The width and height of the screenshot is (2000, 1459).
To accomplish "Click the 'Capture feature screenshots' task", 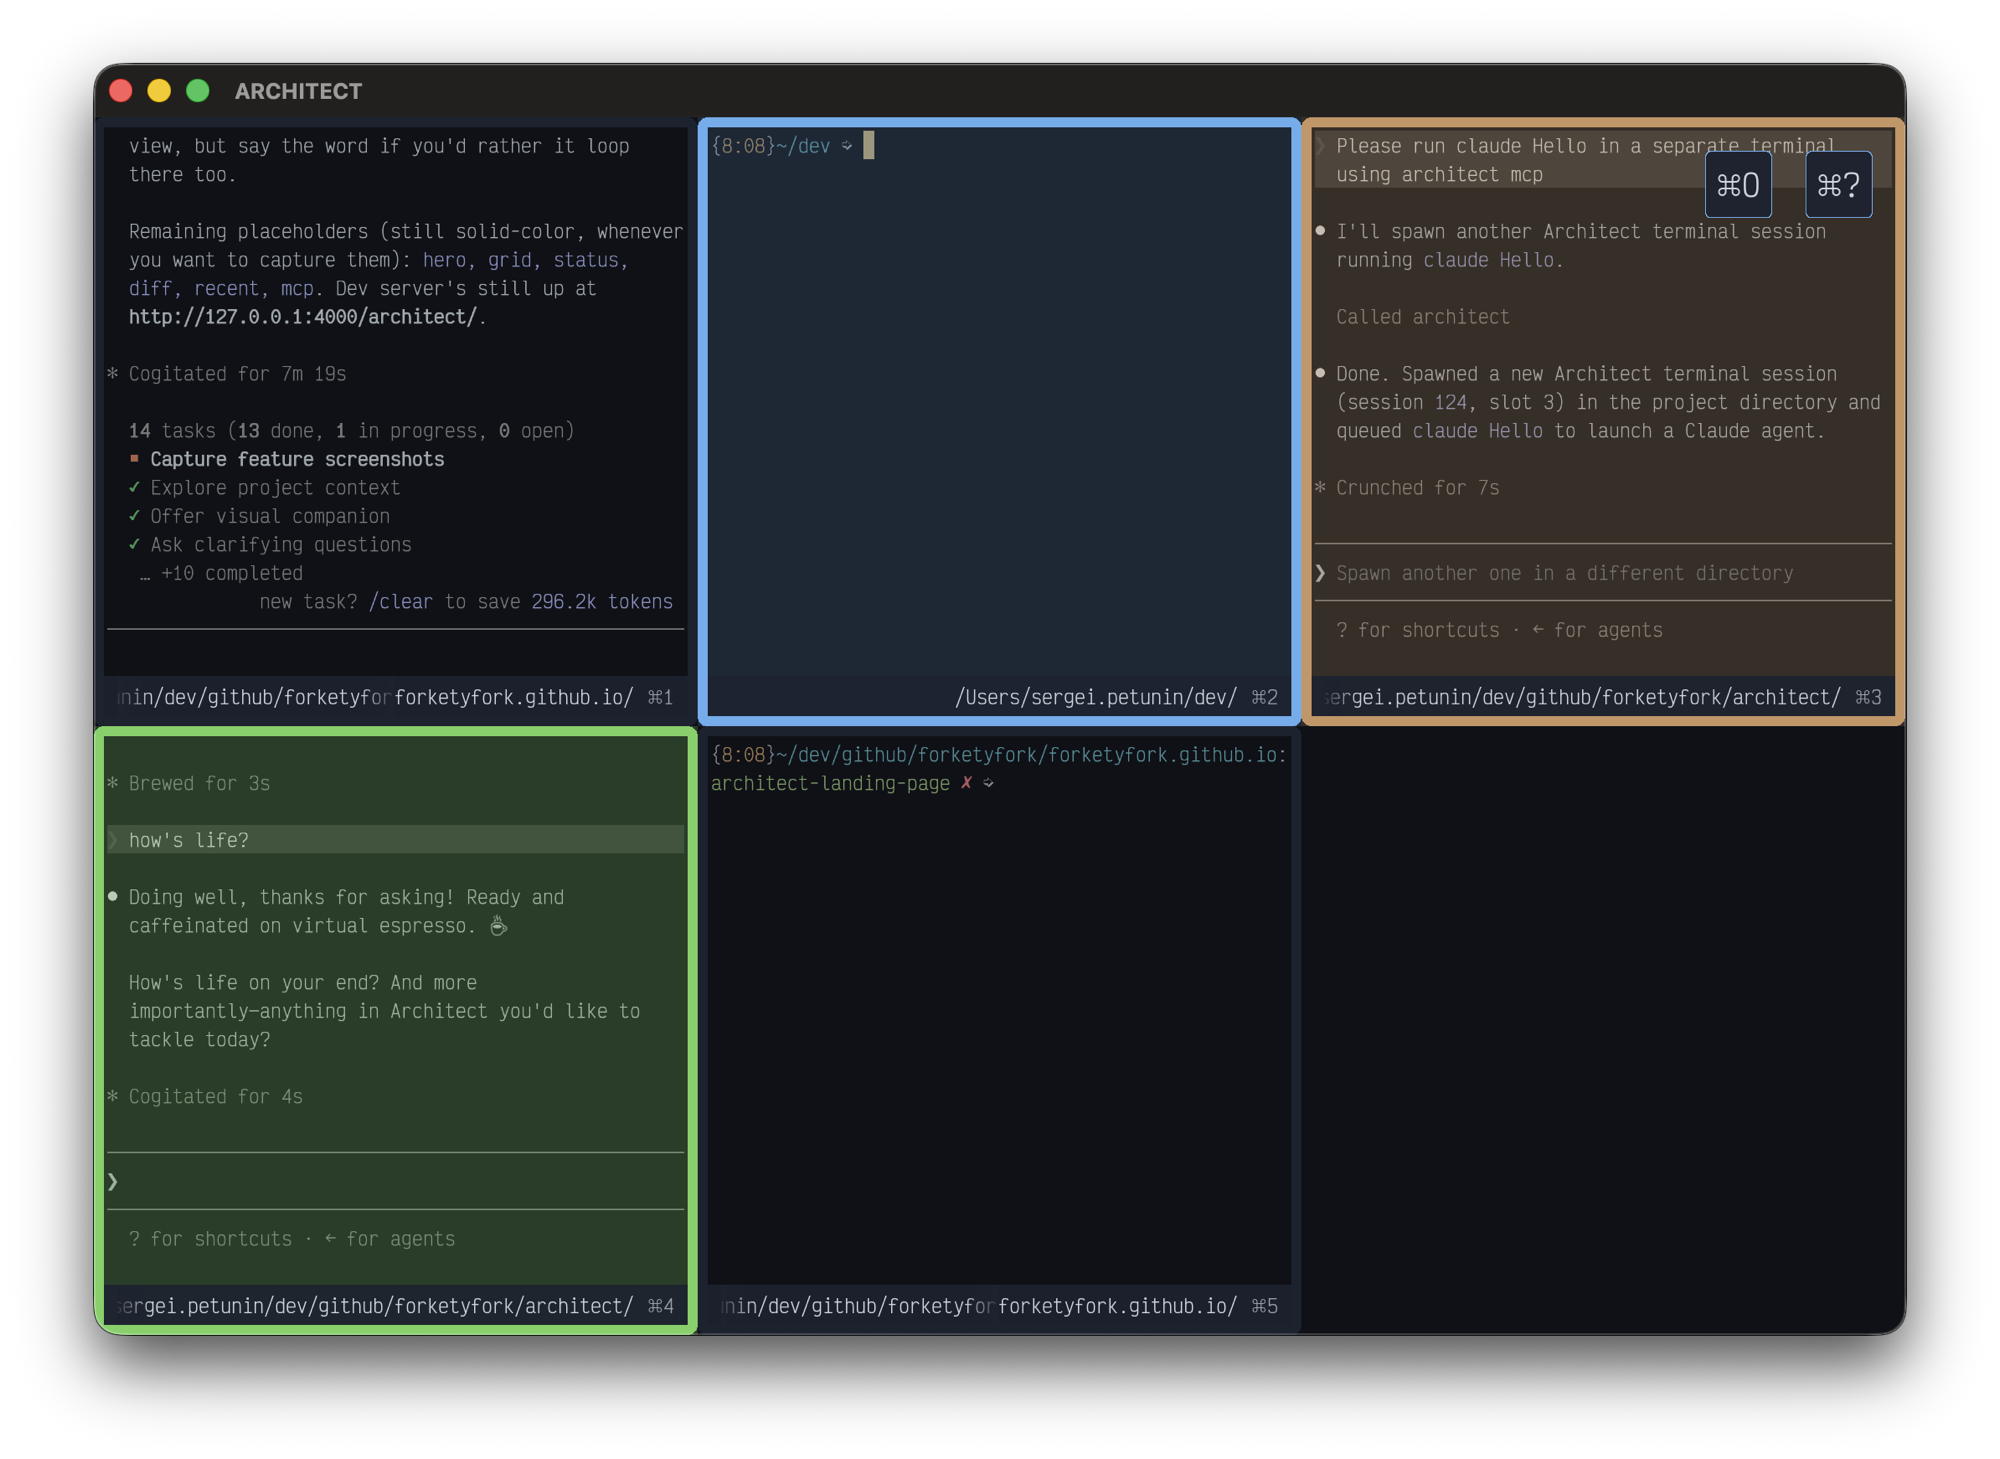I will (x=297, y=459).
